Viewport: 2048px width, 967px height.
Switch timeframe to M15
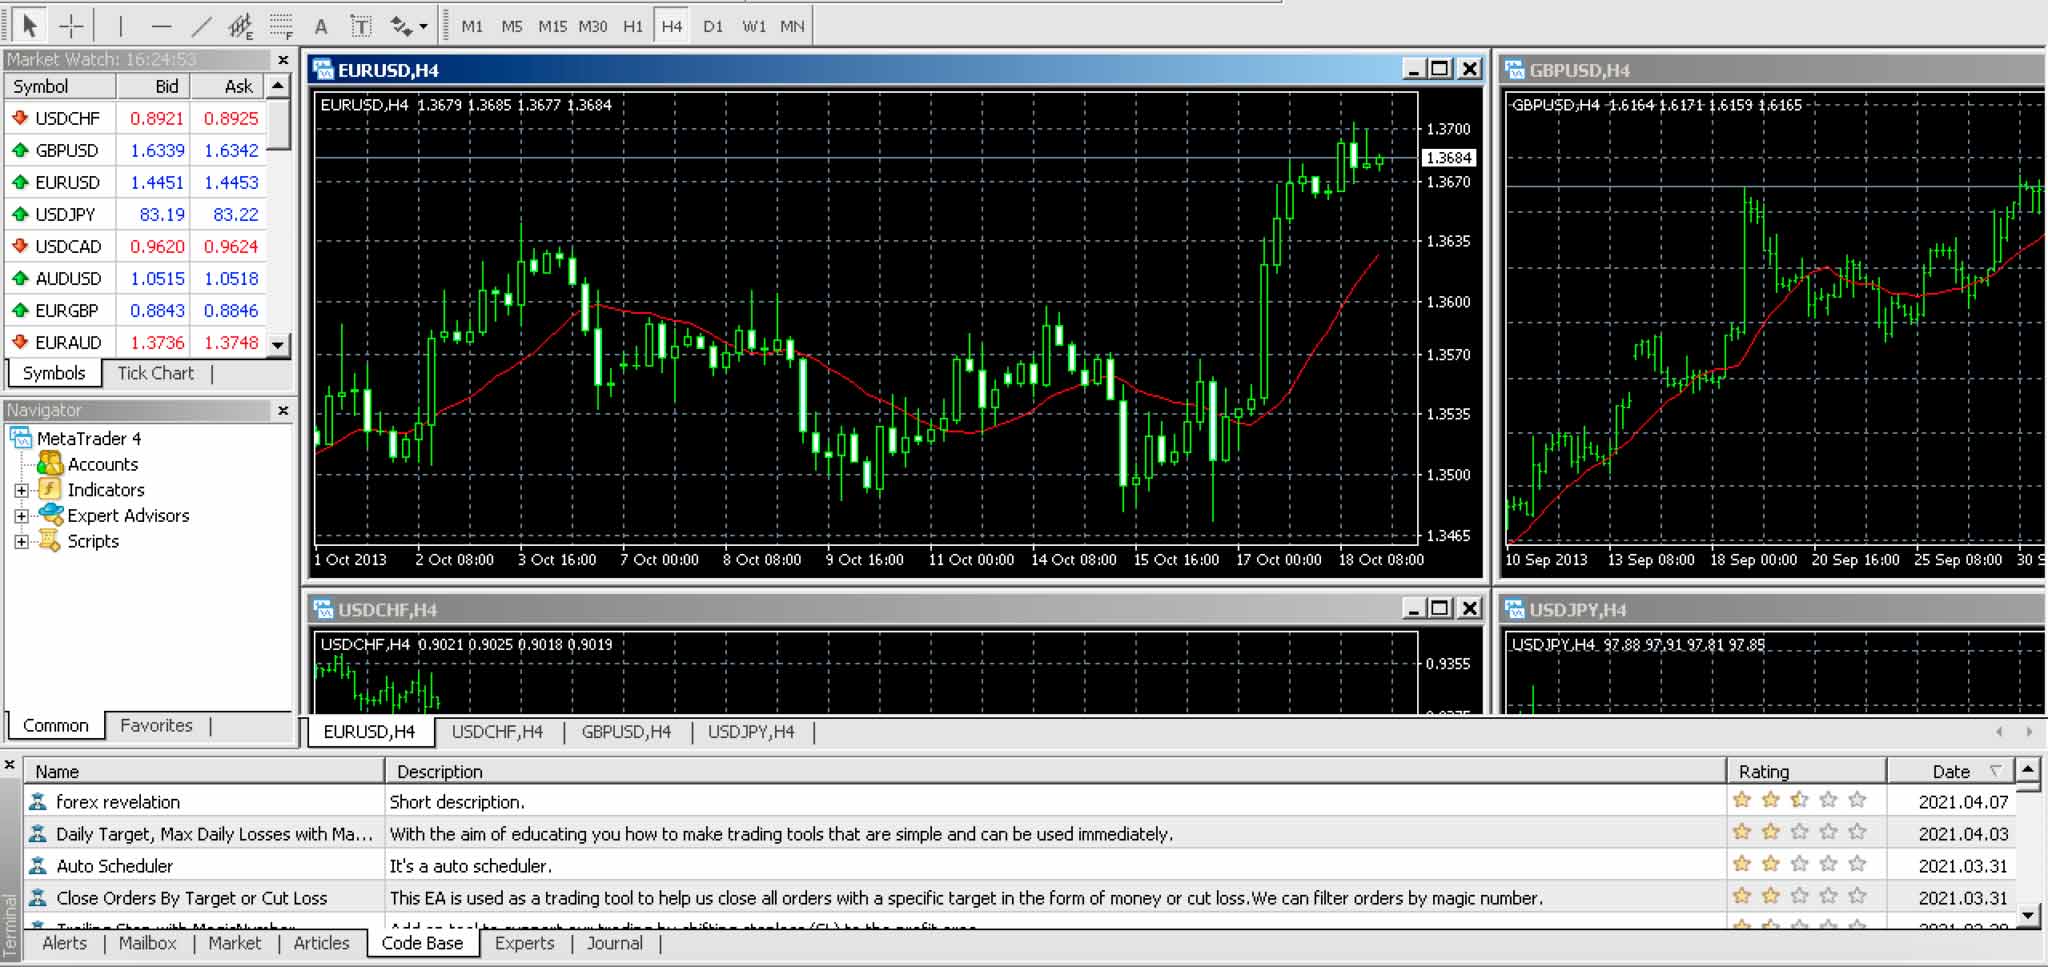(552, 26)
